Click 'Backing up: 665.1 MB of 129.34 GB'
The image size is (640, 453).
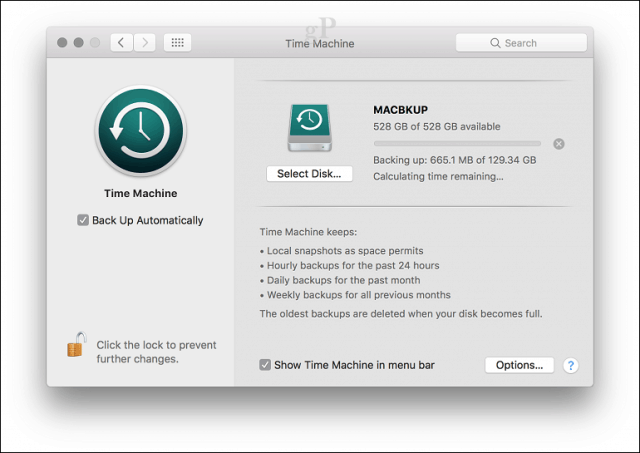tap(455, 160)
